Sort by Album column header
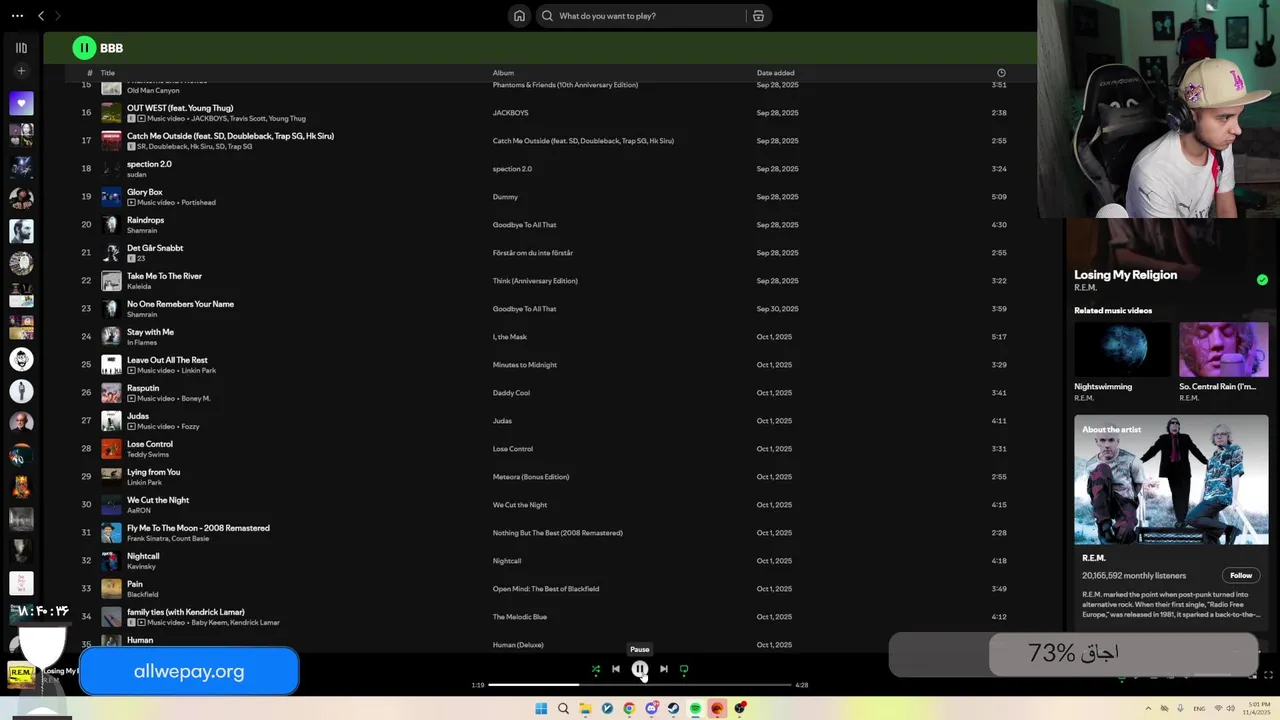The width and height of the screenshot is (1280, 720). (x=503, y=73)
